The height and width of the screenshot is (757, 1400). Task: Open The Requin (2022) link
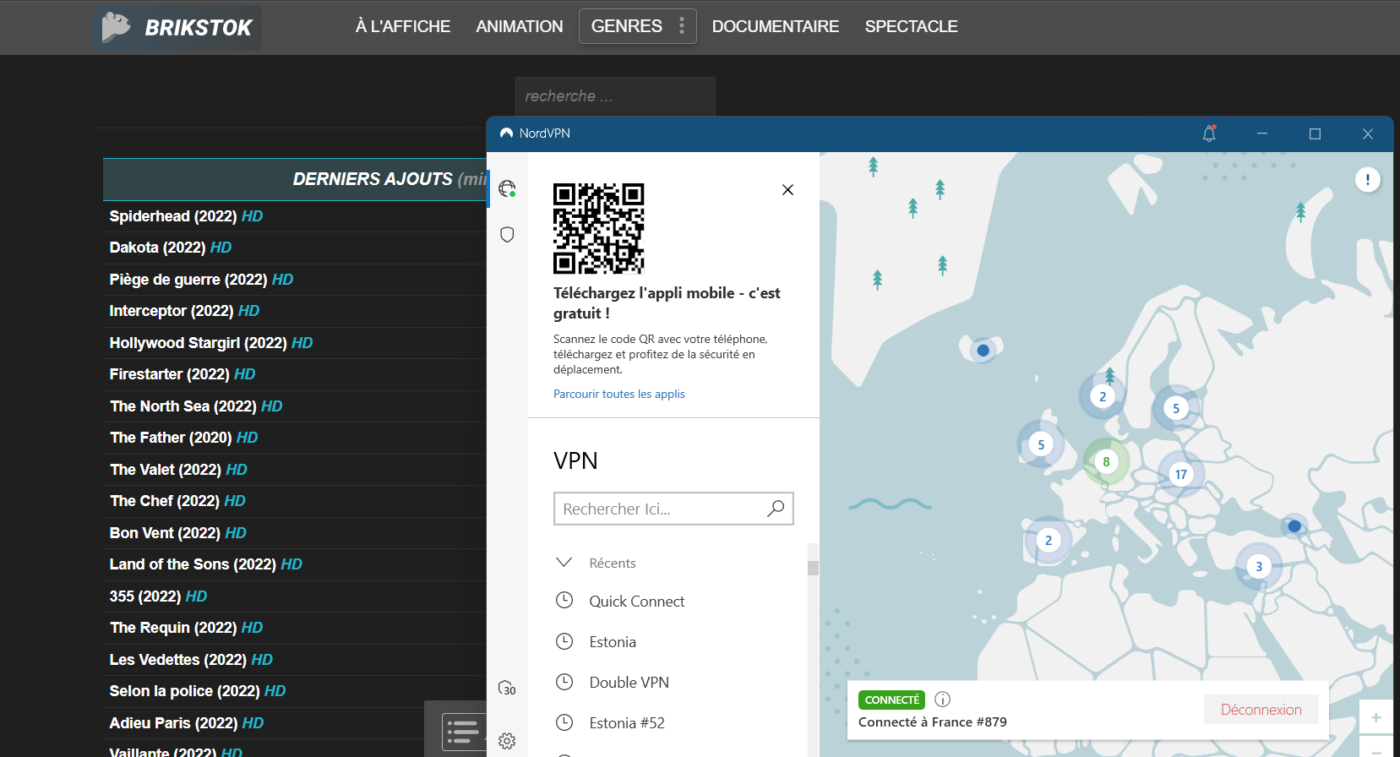click(x=186, y=628)
